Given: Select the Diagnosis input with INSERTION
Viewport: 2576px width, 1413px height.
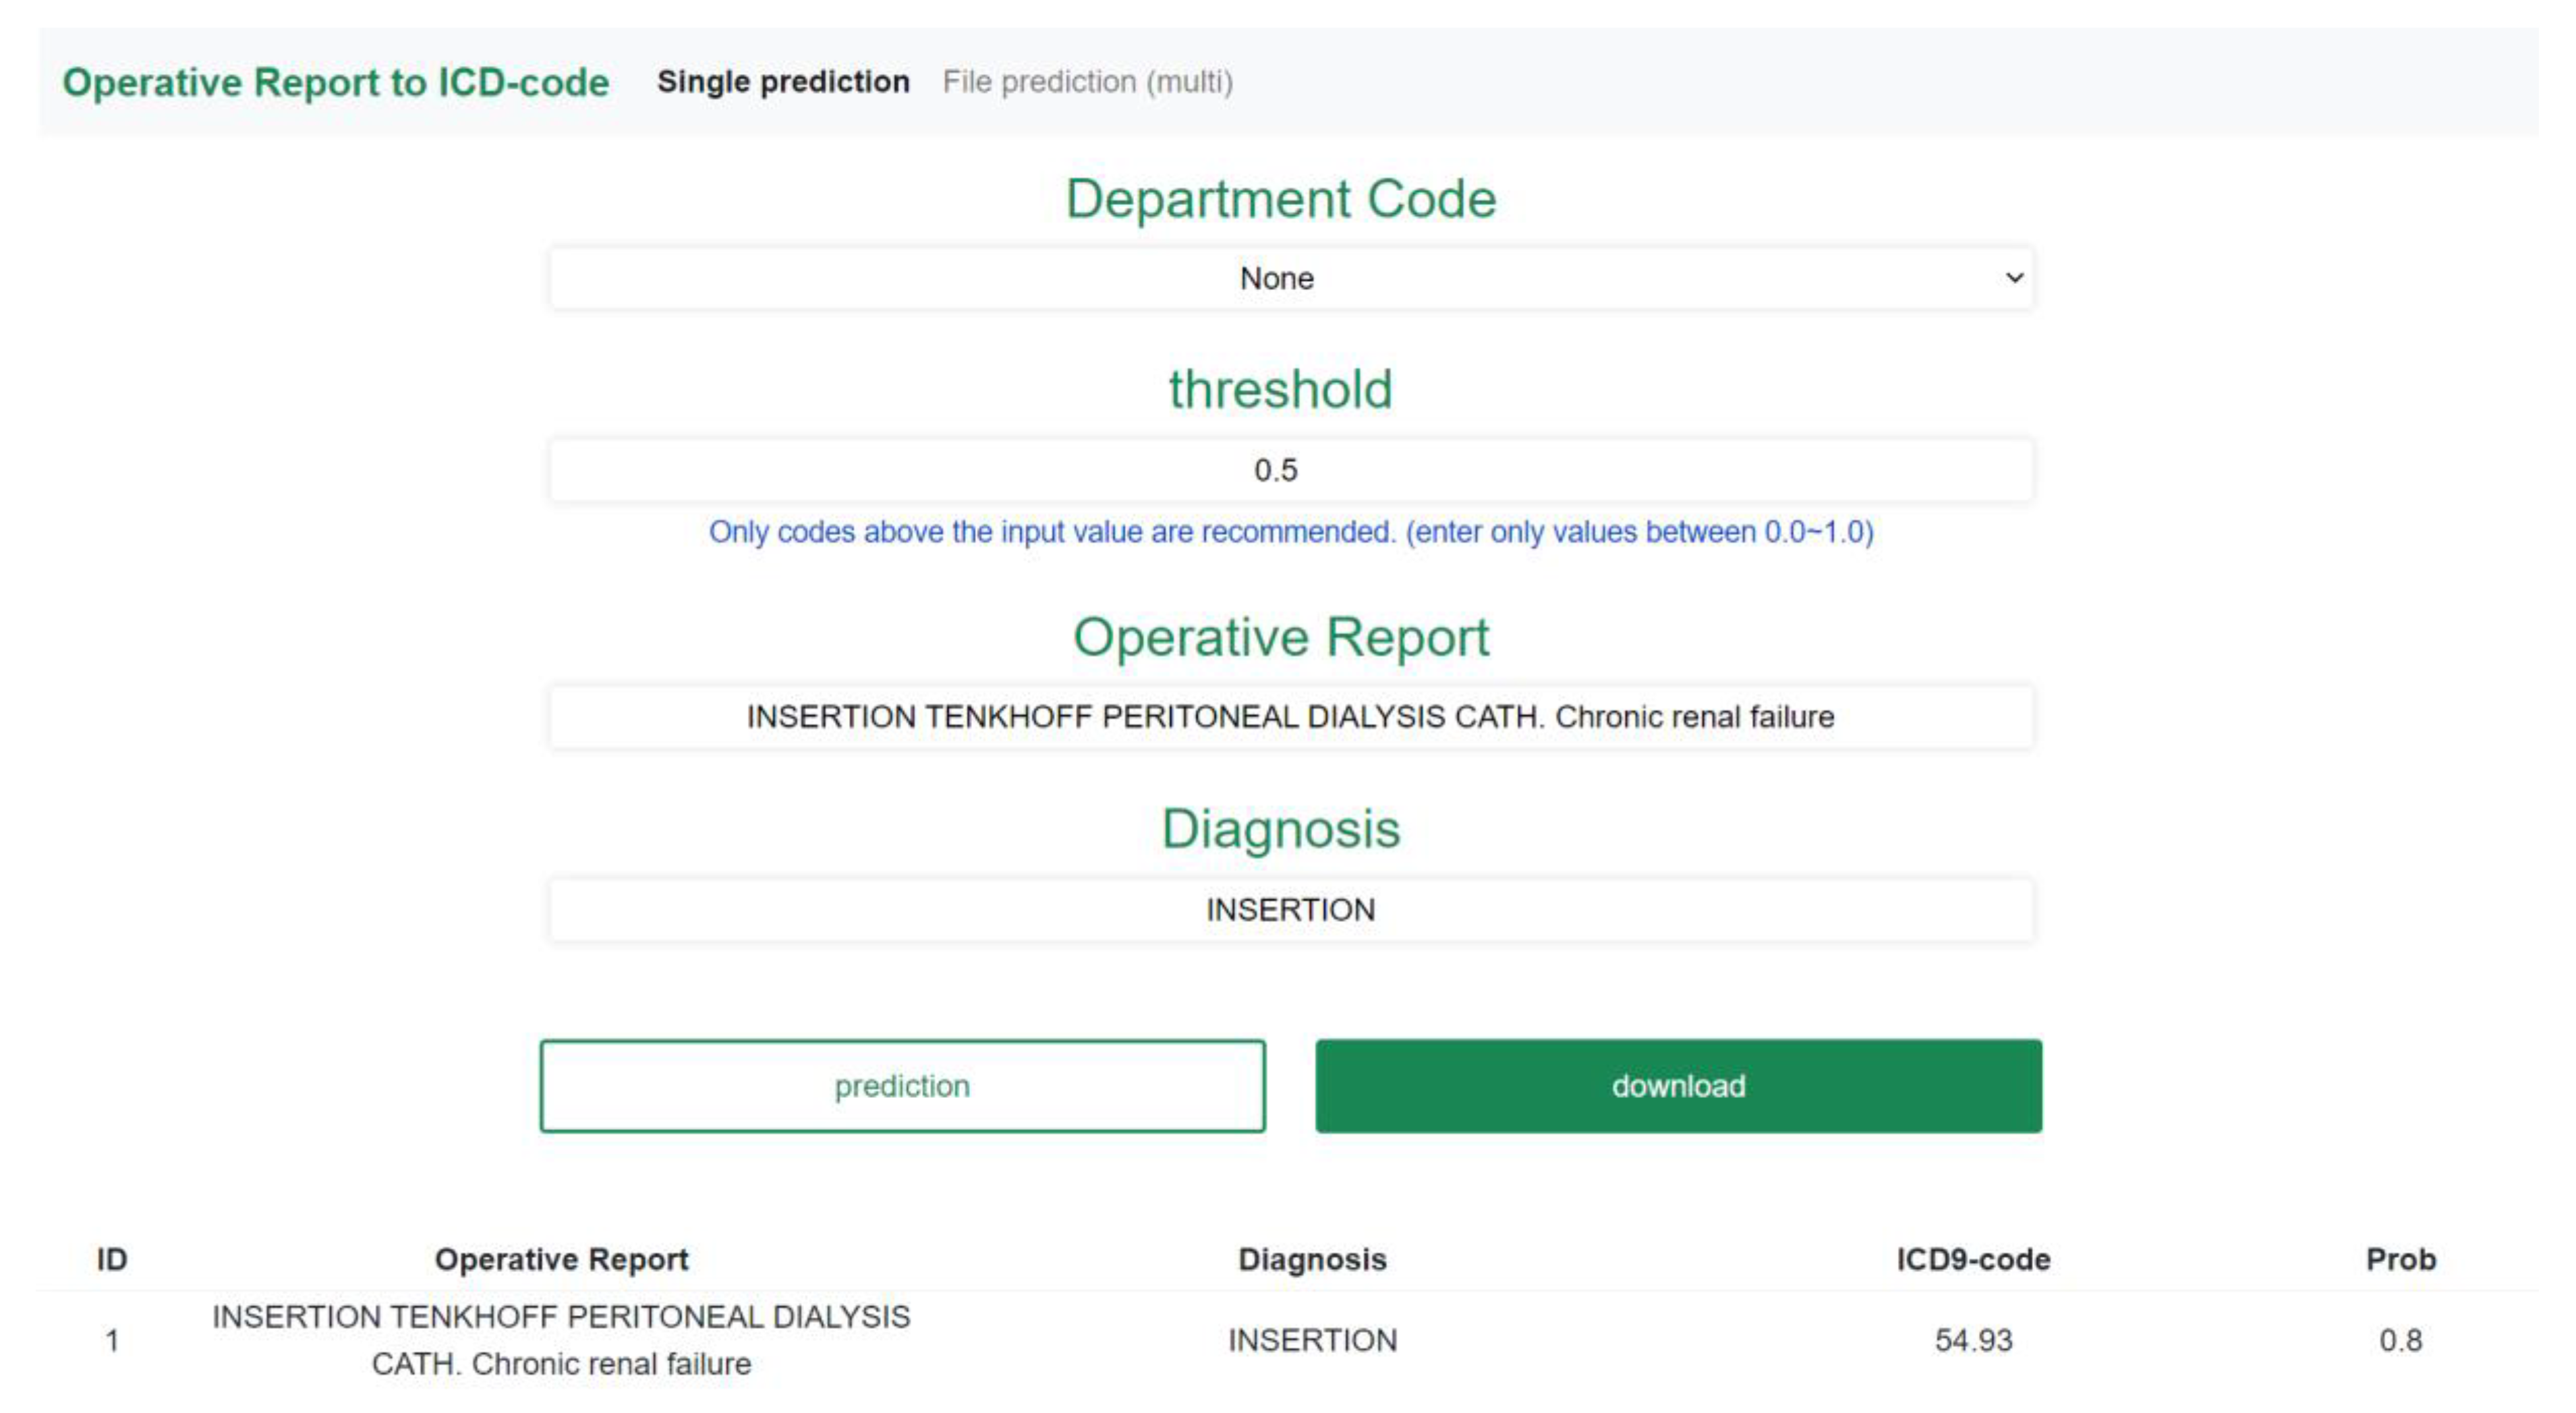Looking at the screenshot, I should [1290, 910].
